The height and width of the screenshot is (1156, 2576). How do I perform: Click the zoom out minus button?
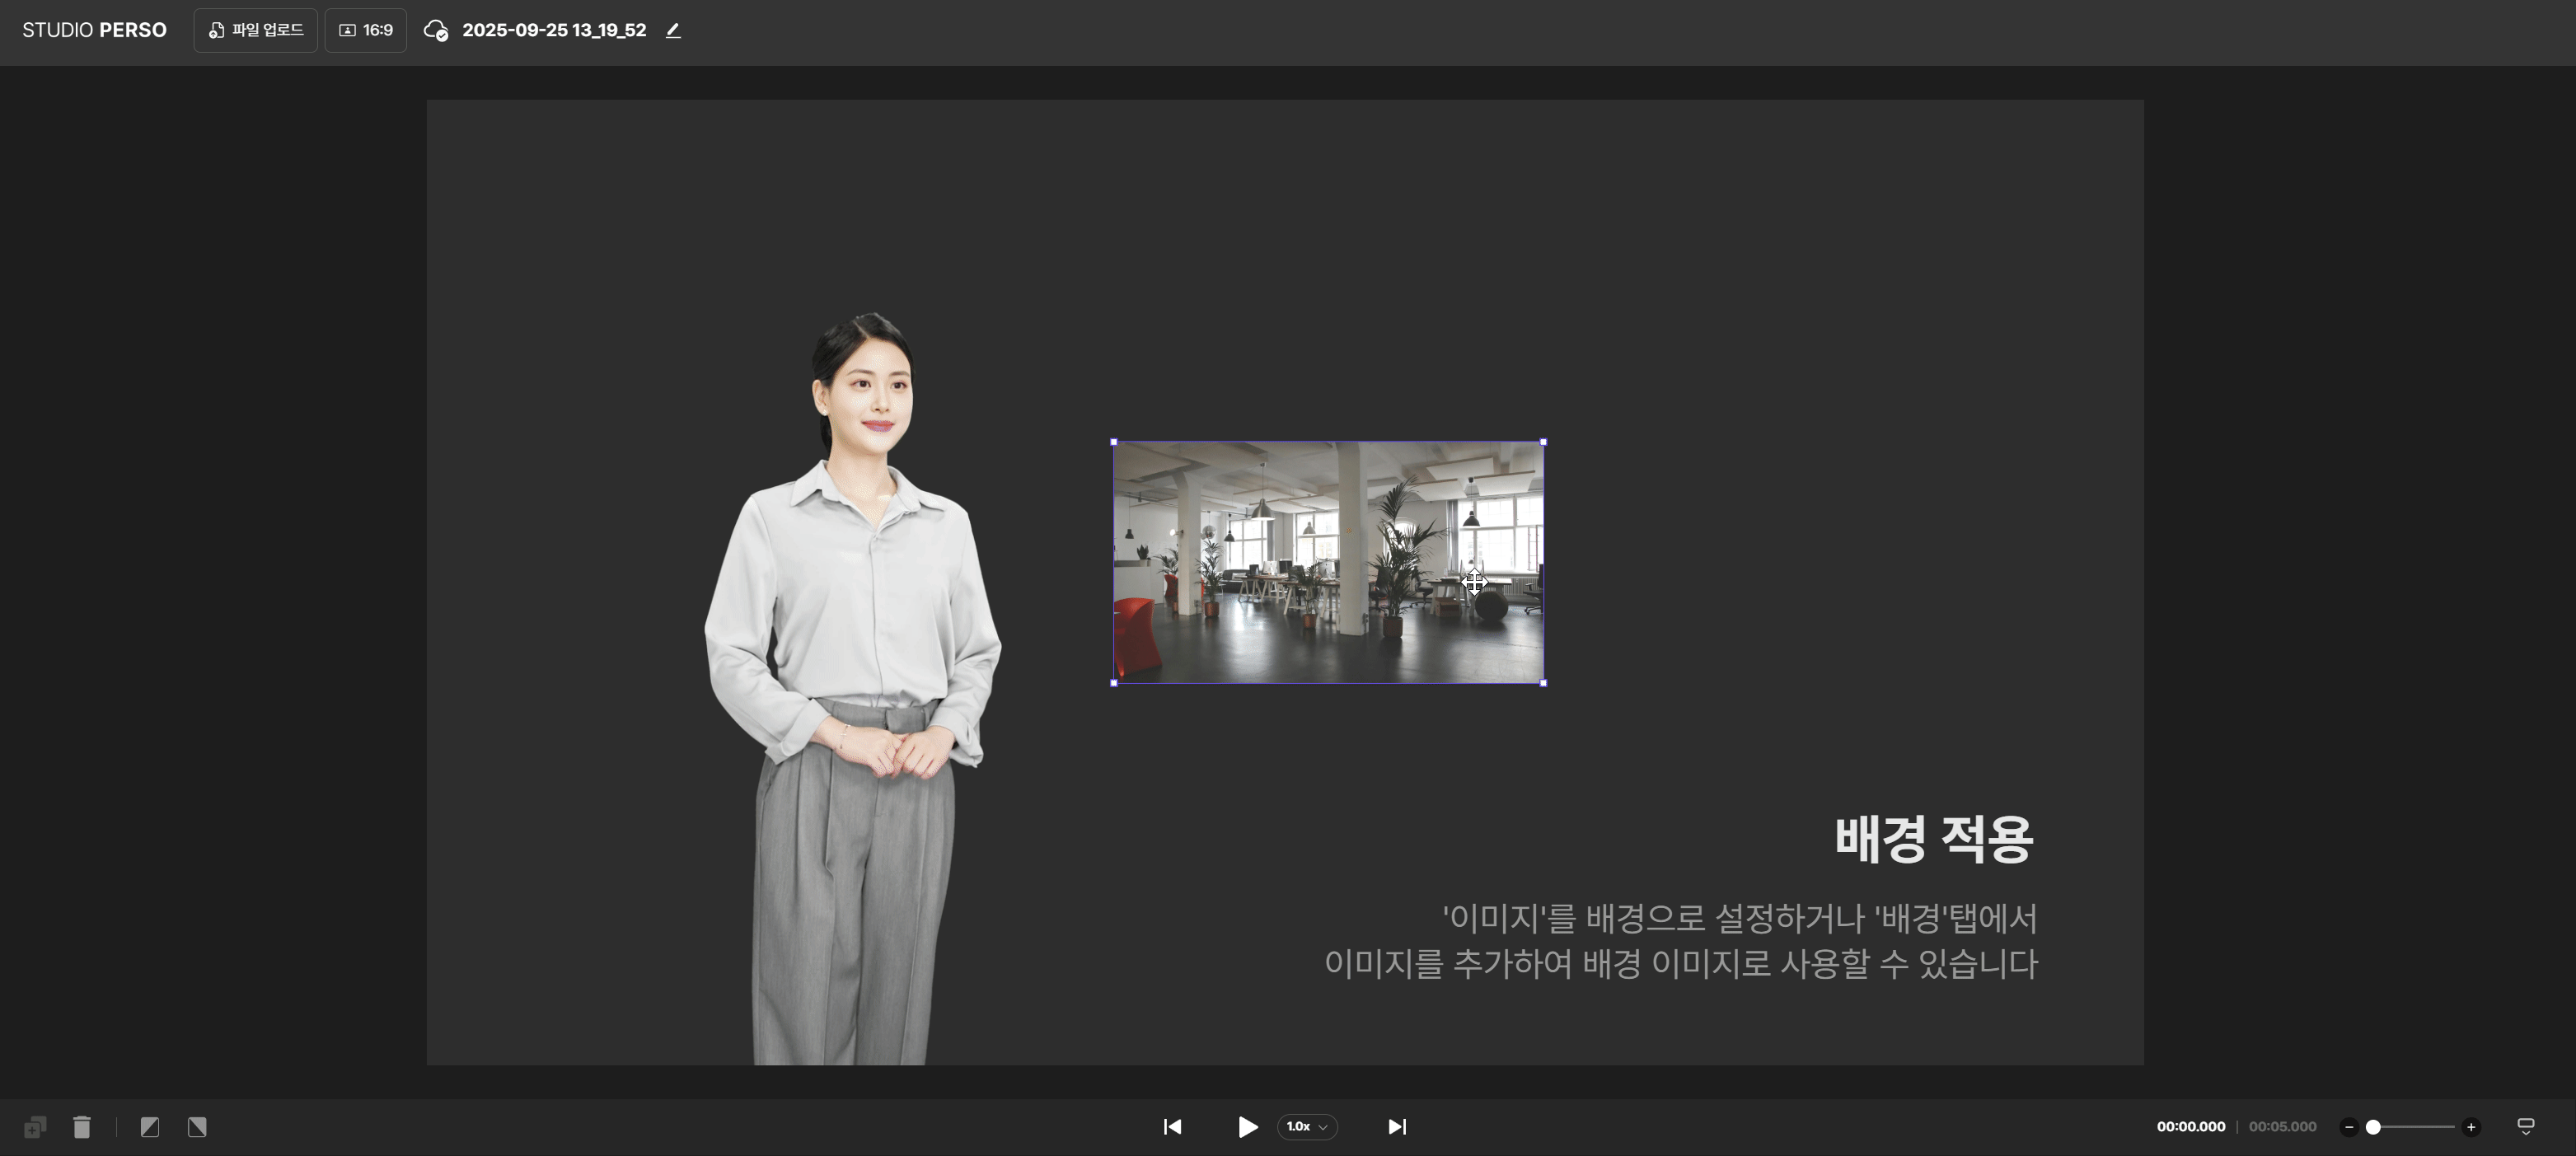pos(2349,1127)
